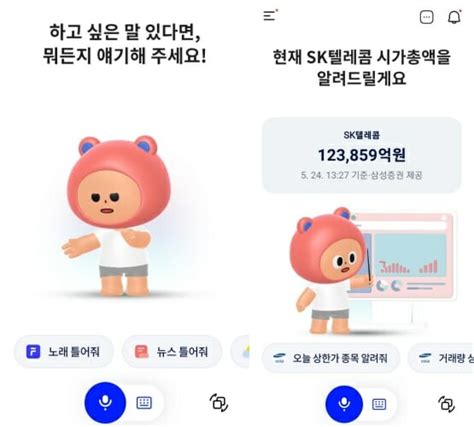Select the '노래 틀어줘' suggestion chip
The height and width of the screenshot is (427, 474).
(64, 352)
